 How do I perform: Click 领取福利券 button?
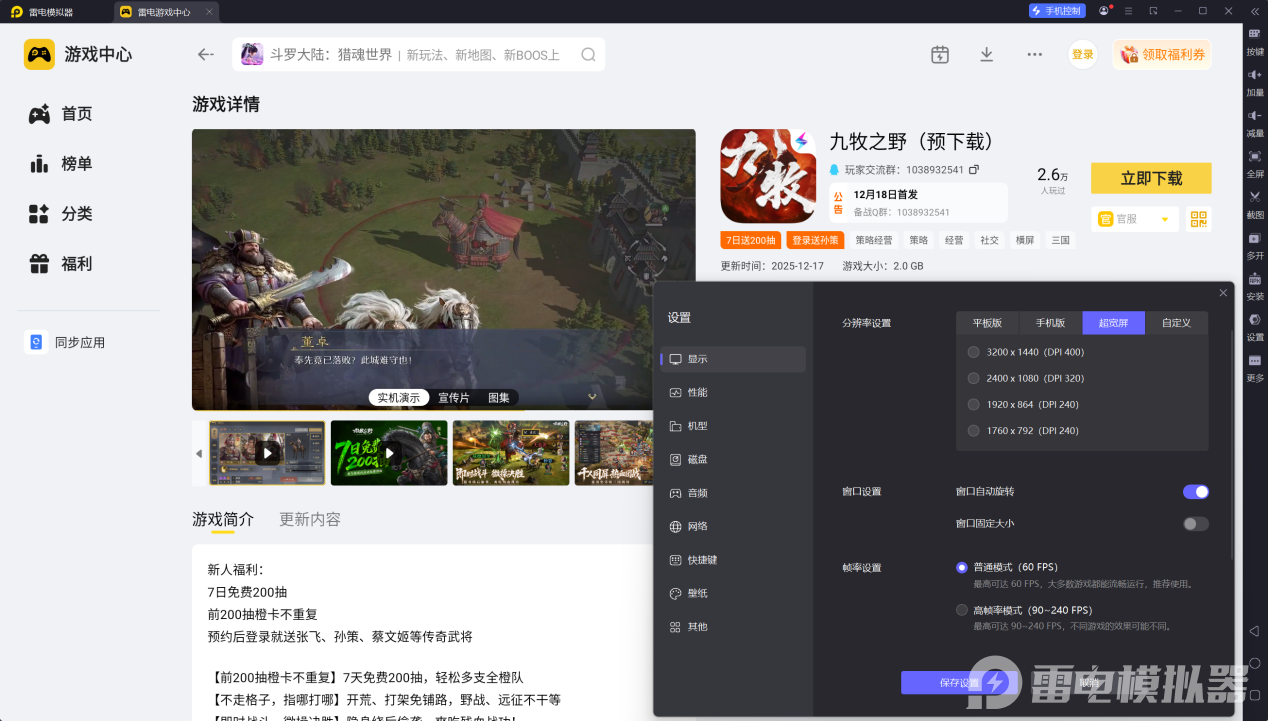1162,55
